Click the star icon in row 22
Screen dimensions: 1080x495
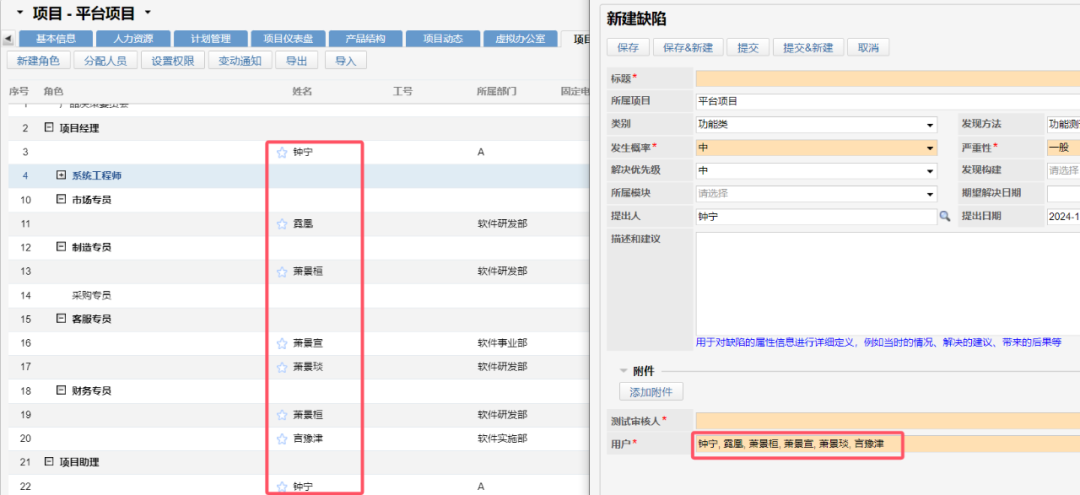coord(282,487)
